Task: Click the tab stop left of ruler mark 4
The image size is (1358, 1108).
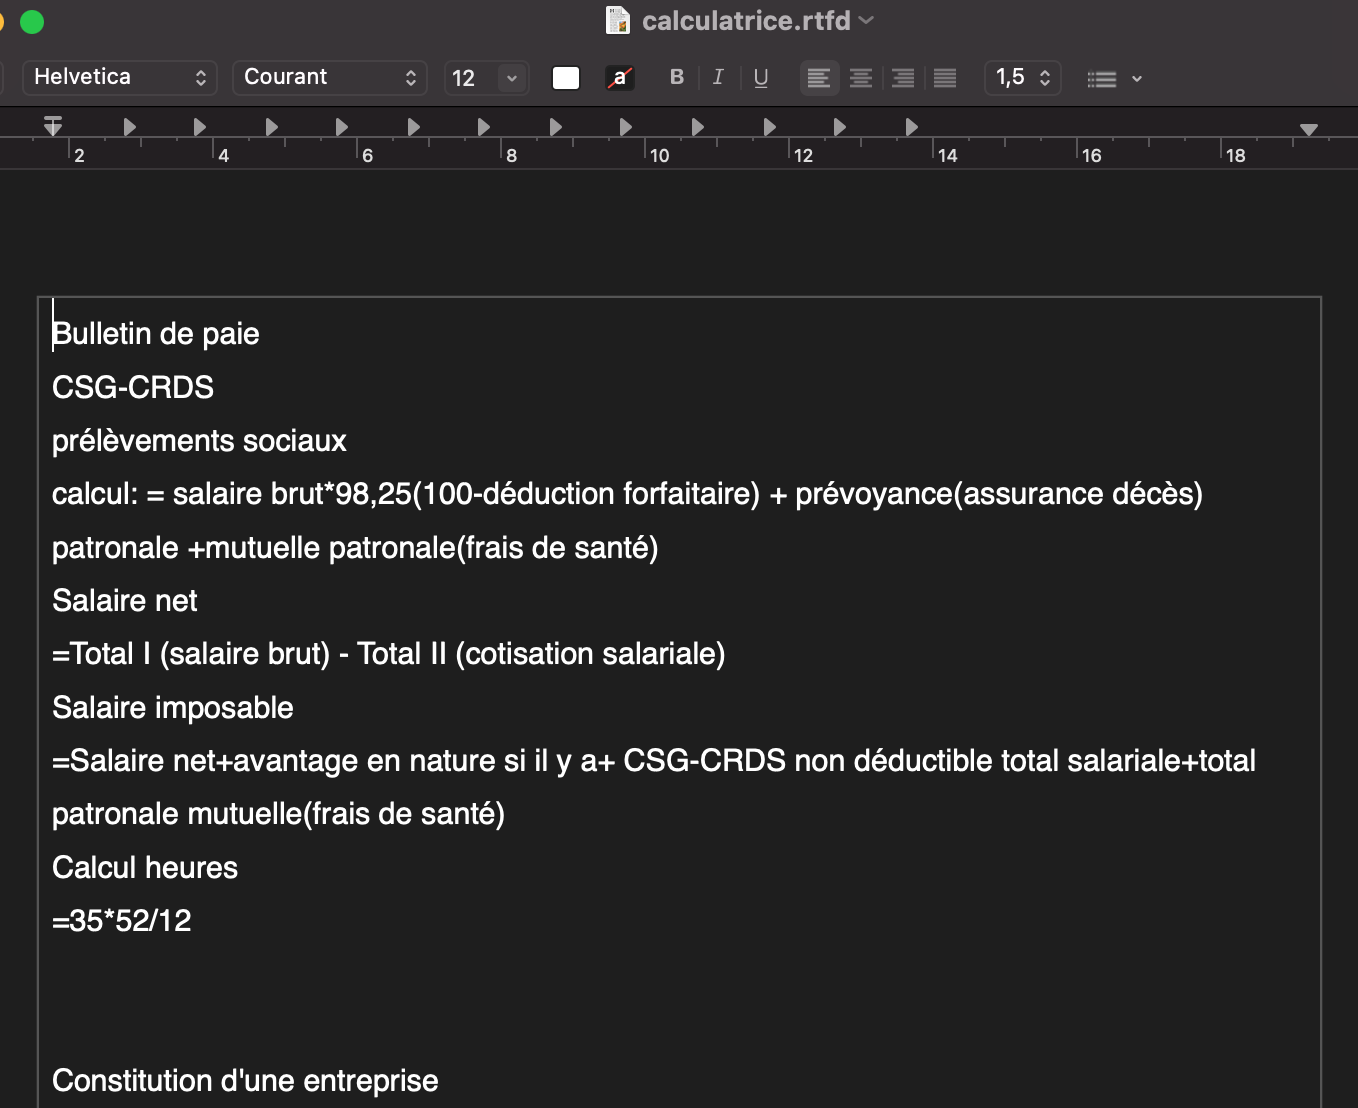Action: click(199, 127)
